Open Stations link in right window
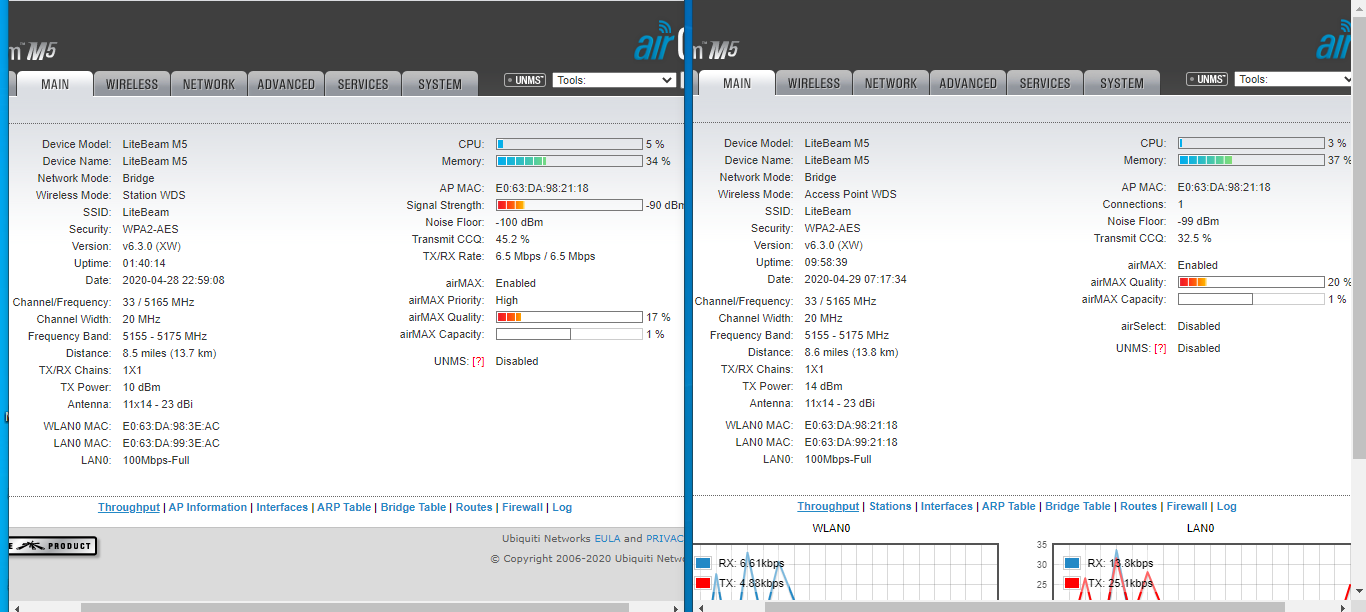Image resolution: width=1366 pixels, height=612 pixels. 890,506
